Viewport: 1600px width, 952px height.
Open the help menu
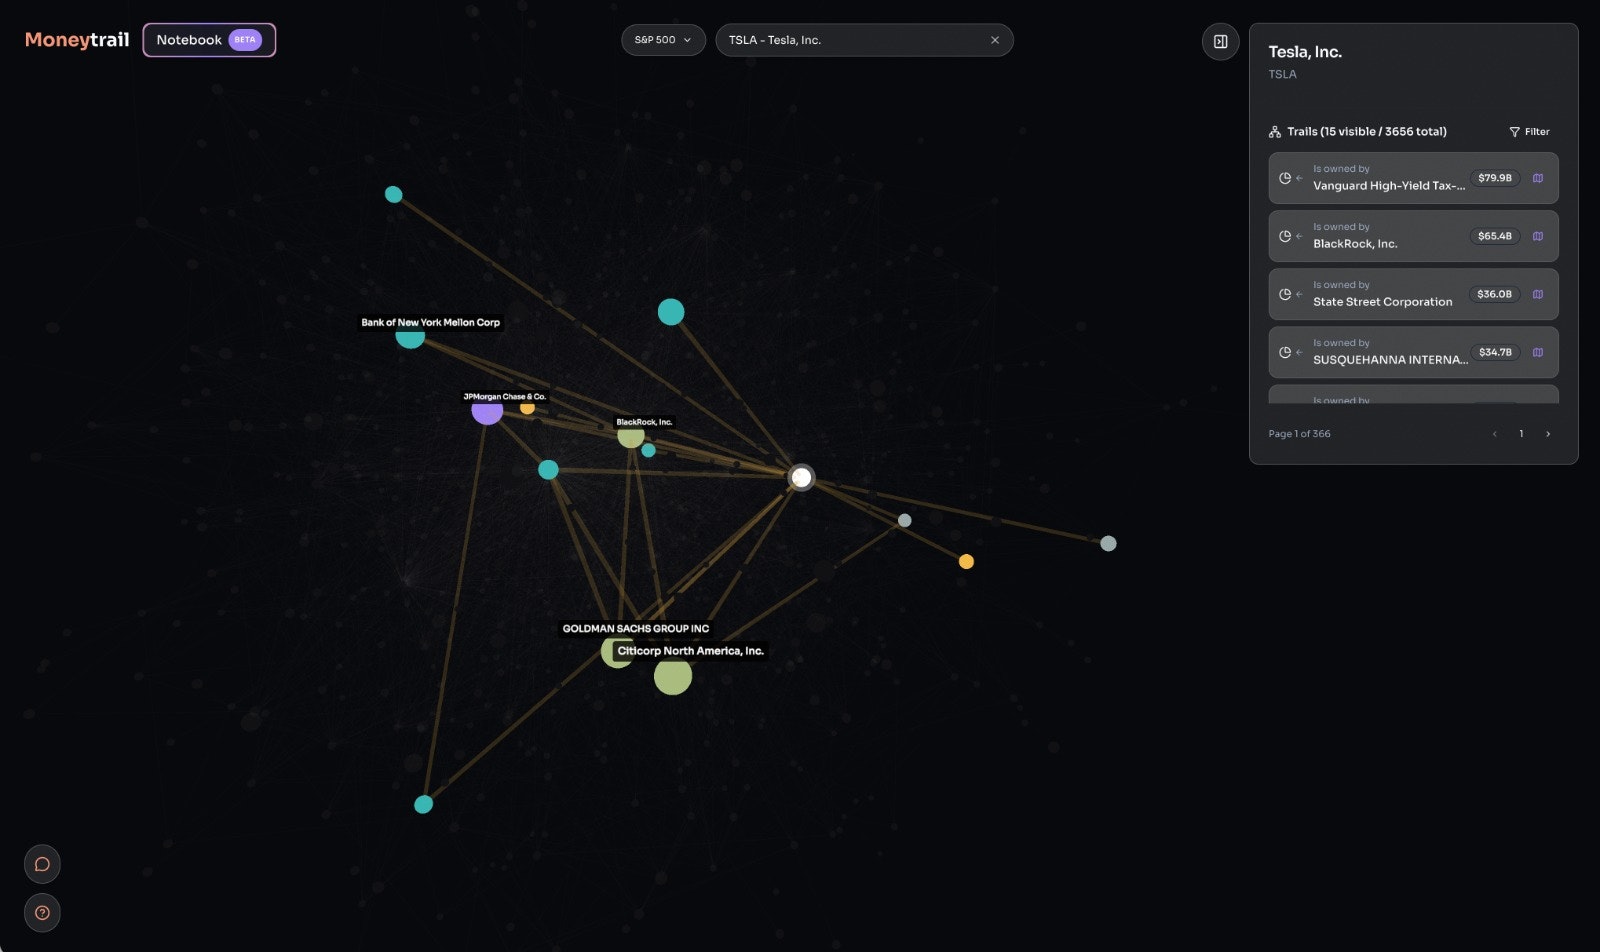(42, 912)
